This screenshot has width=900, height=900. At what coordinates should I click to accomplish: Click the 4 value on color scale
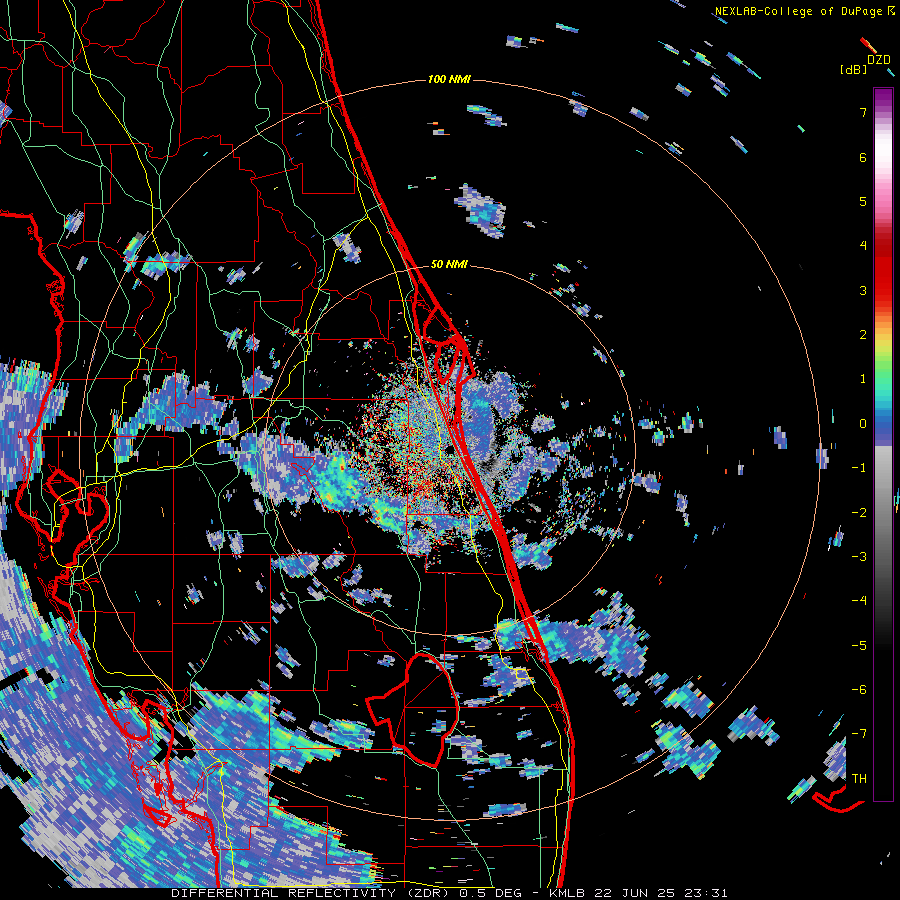point(863,246)
